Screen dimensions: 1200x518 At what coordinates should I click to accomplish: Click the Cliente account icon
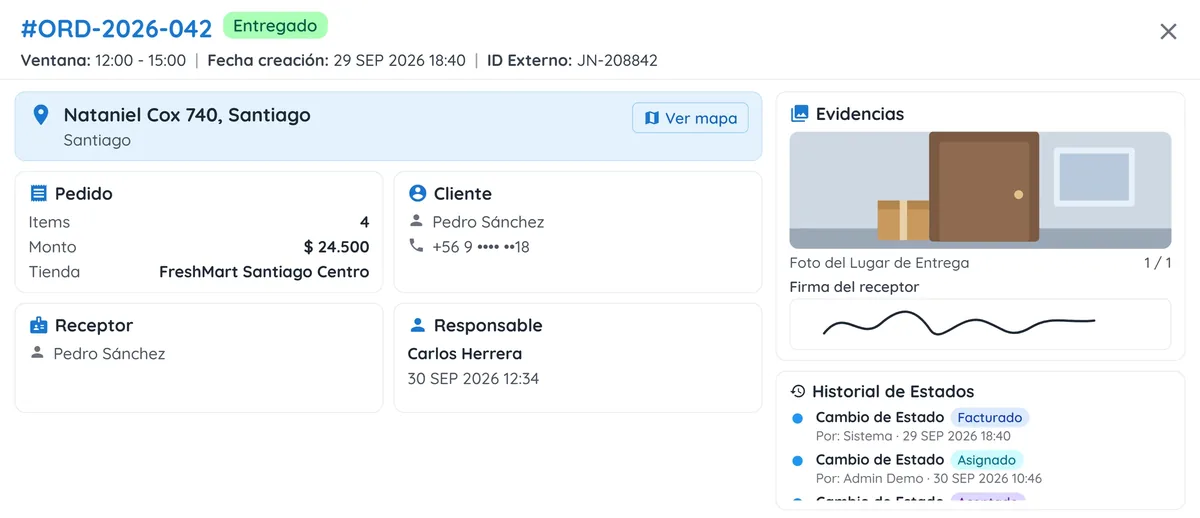(x=418, y=194)
